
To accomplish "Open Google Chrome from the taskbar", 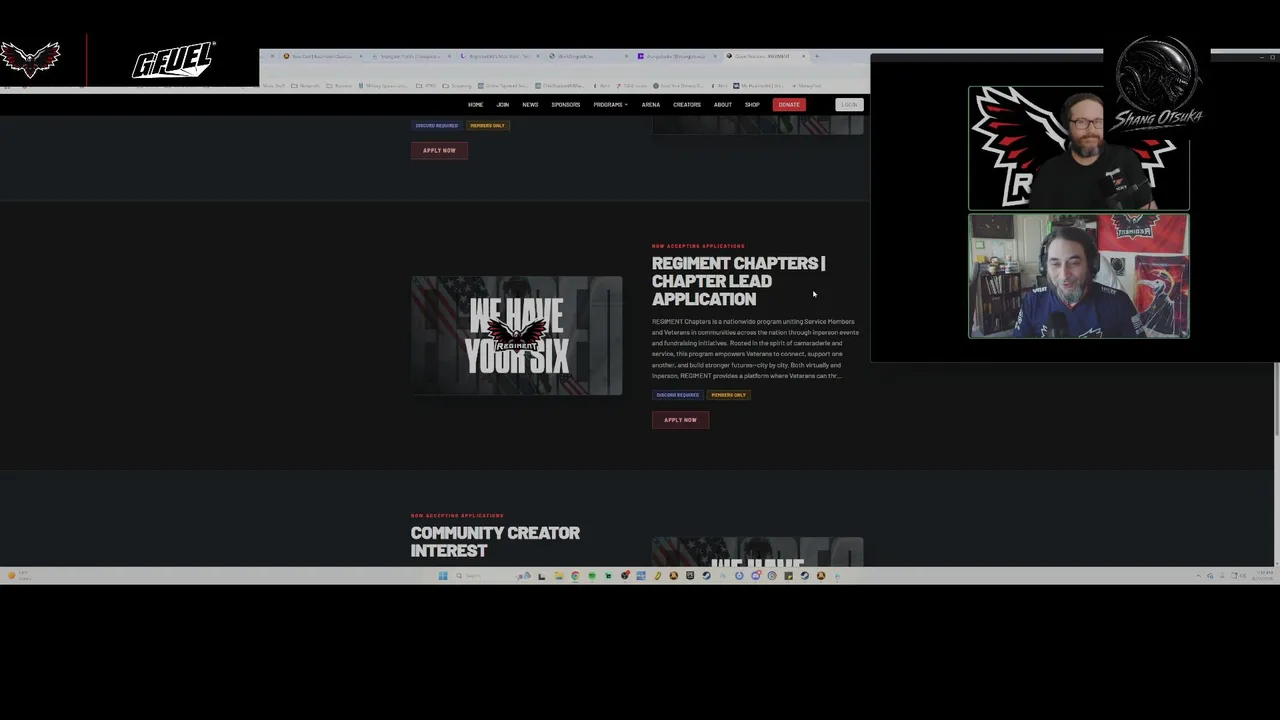I will pyautogui.click(x=575, y=576).
